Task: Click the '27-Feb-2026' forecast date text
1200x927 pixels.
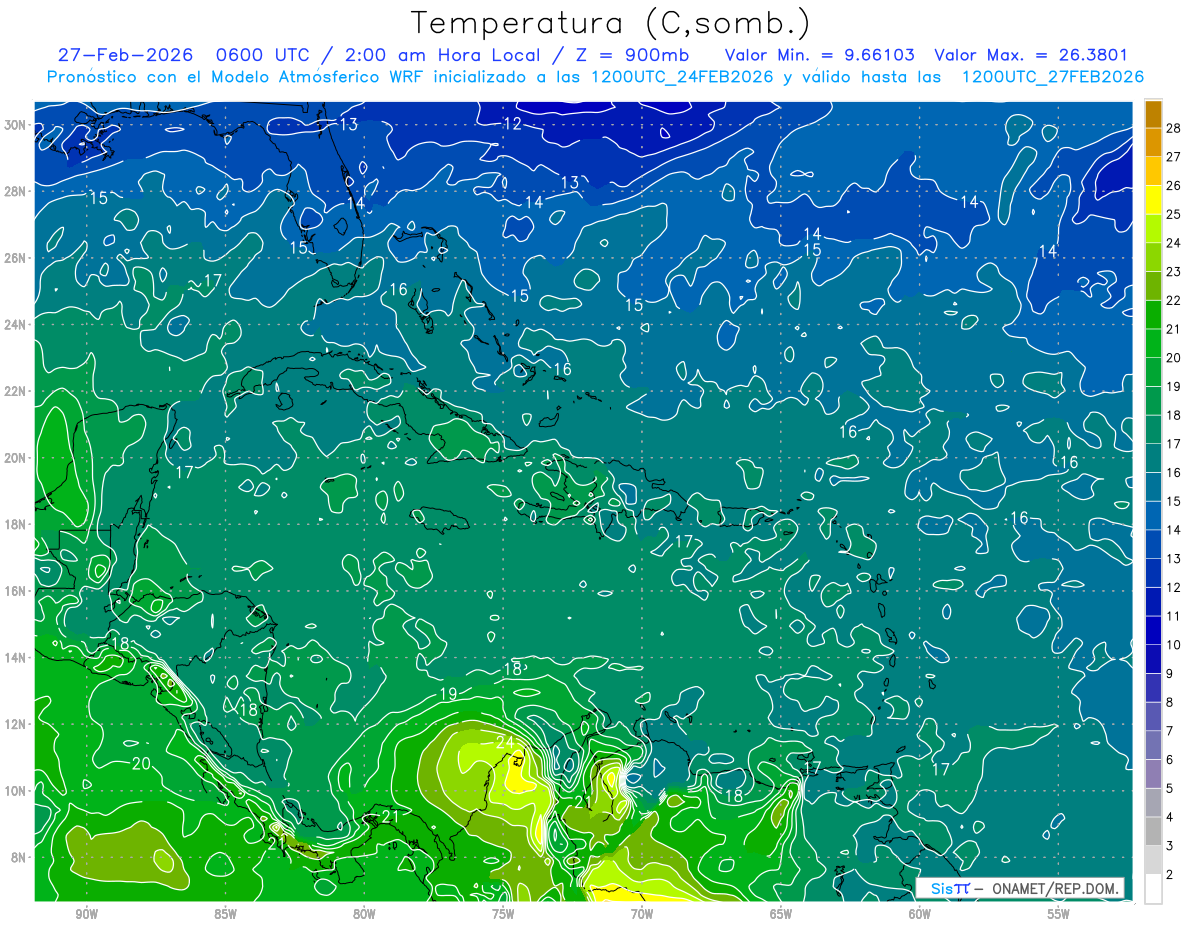Action: [x=125, y=55]
